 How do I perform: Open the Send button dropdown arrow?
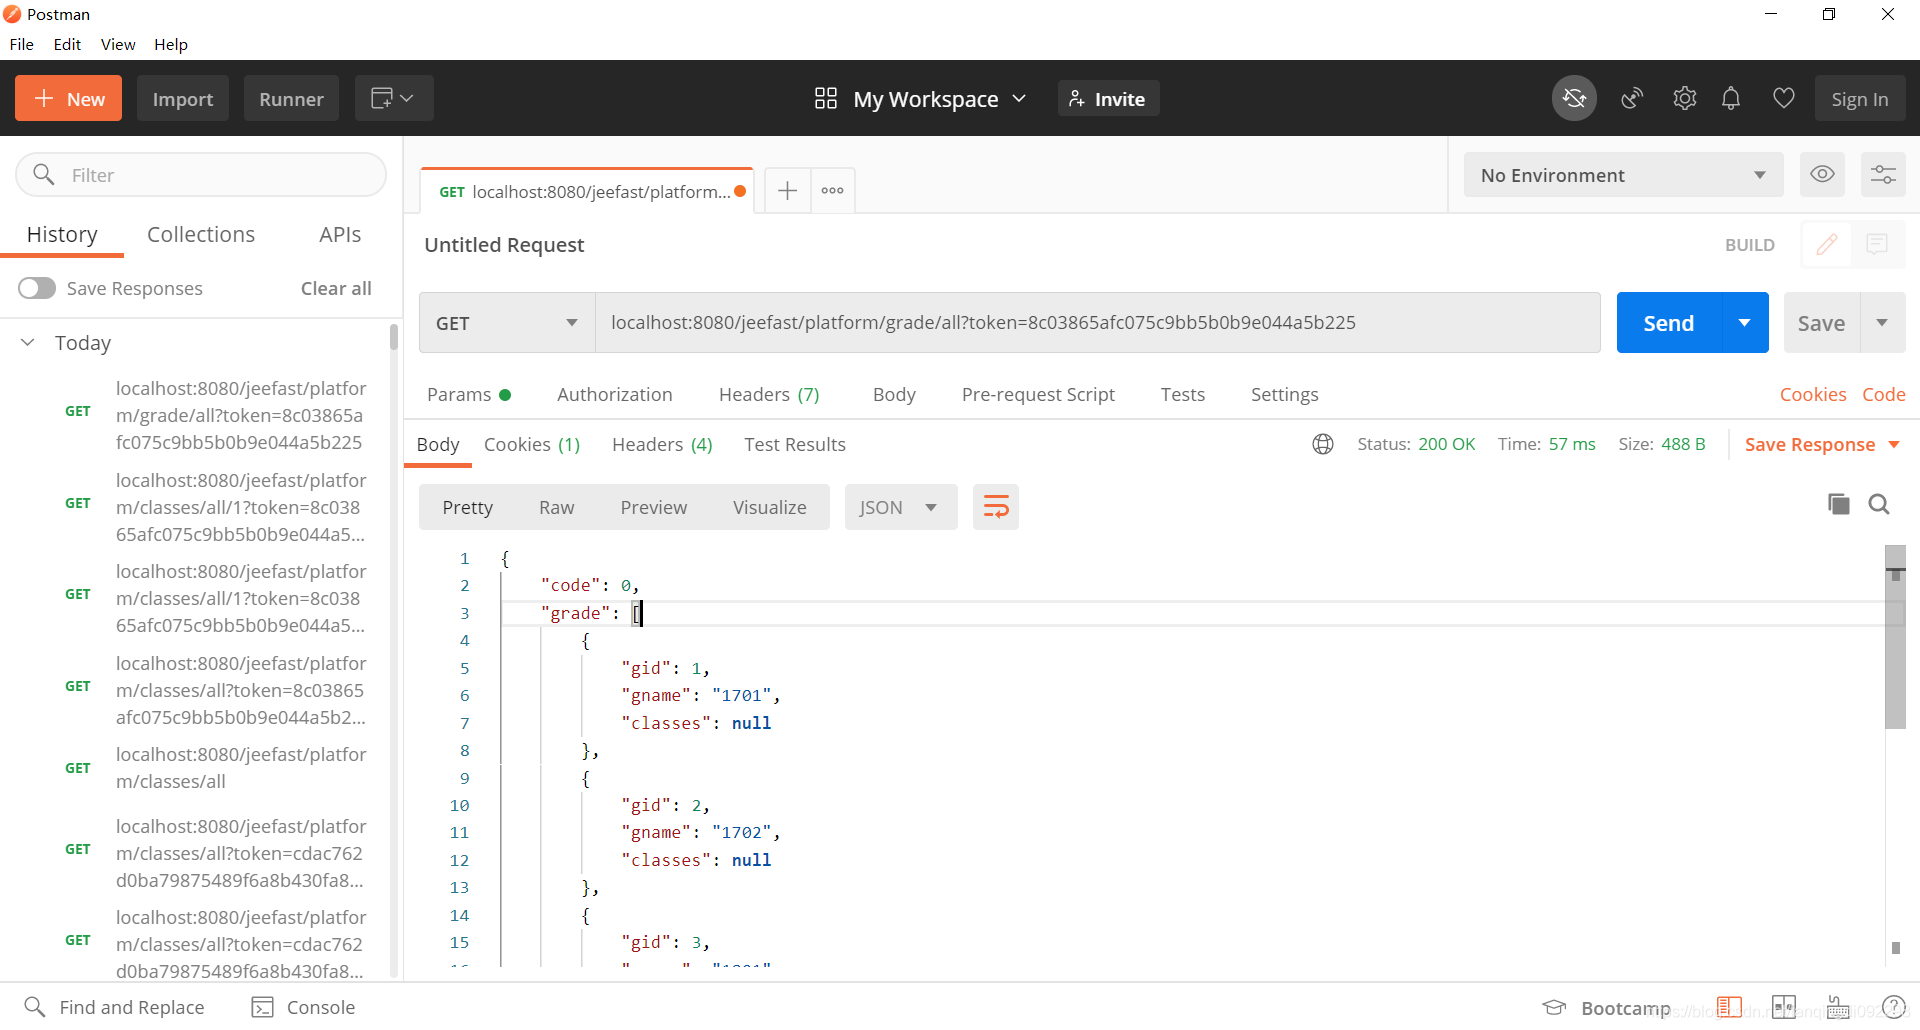[1745, 322]
